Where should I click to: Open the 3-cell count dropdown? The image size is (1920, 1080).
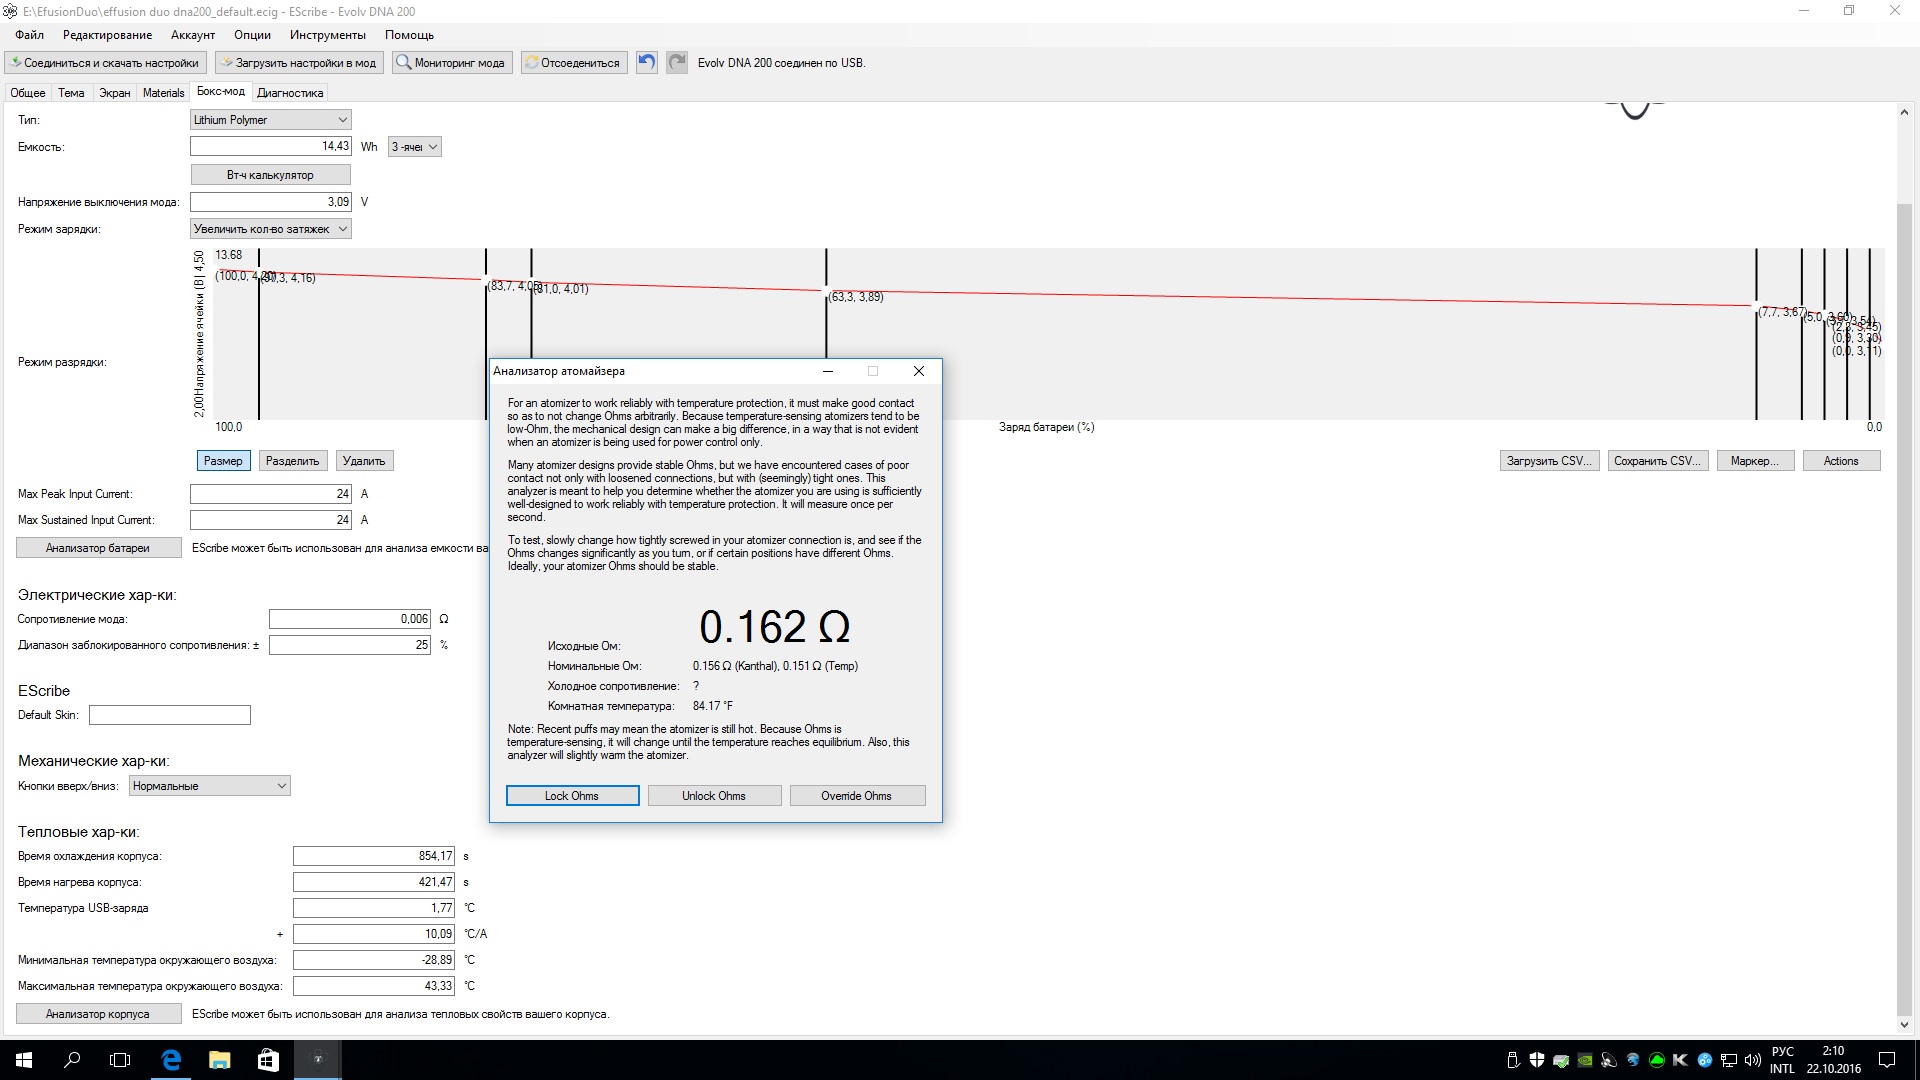(x=415, y=147)
